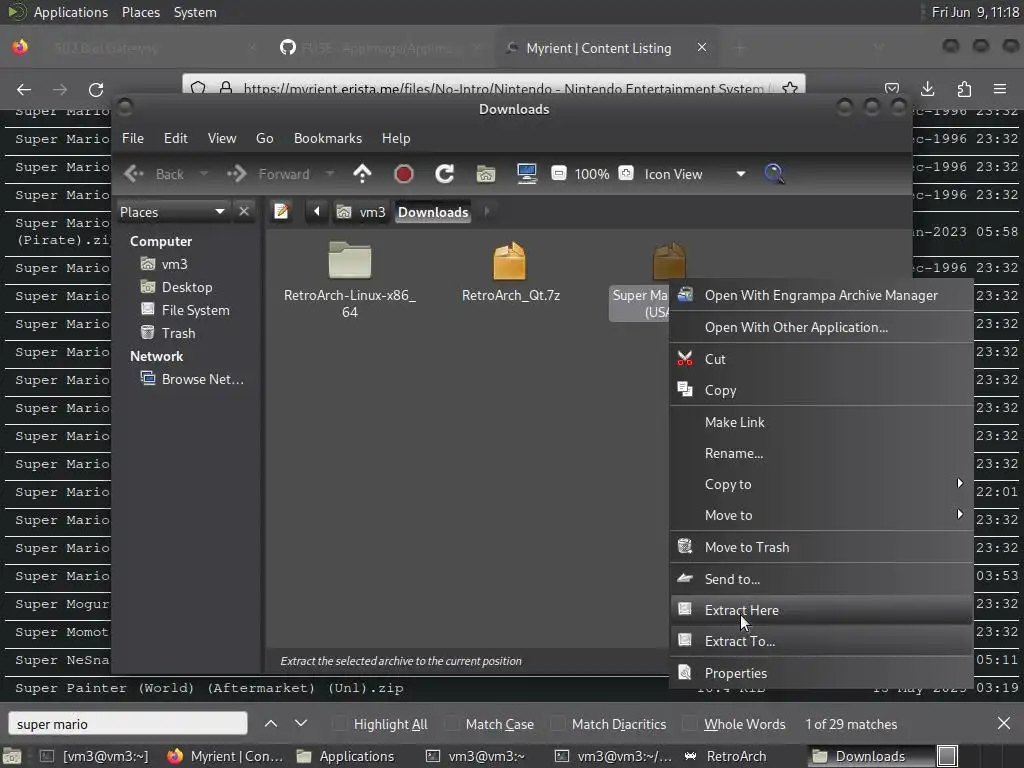1024x768 pixels.
Task: Open File System in sidebar
Action: point(185,310)
